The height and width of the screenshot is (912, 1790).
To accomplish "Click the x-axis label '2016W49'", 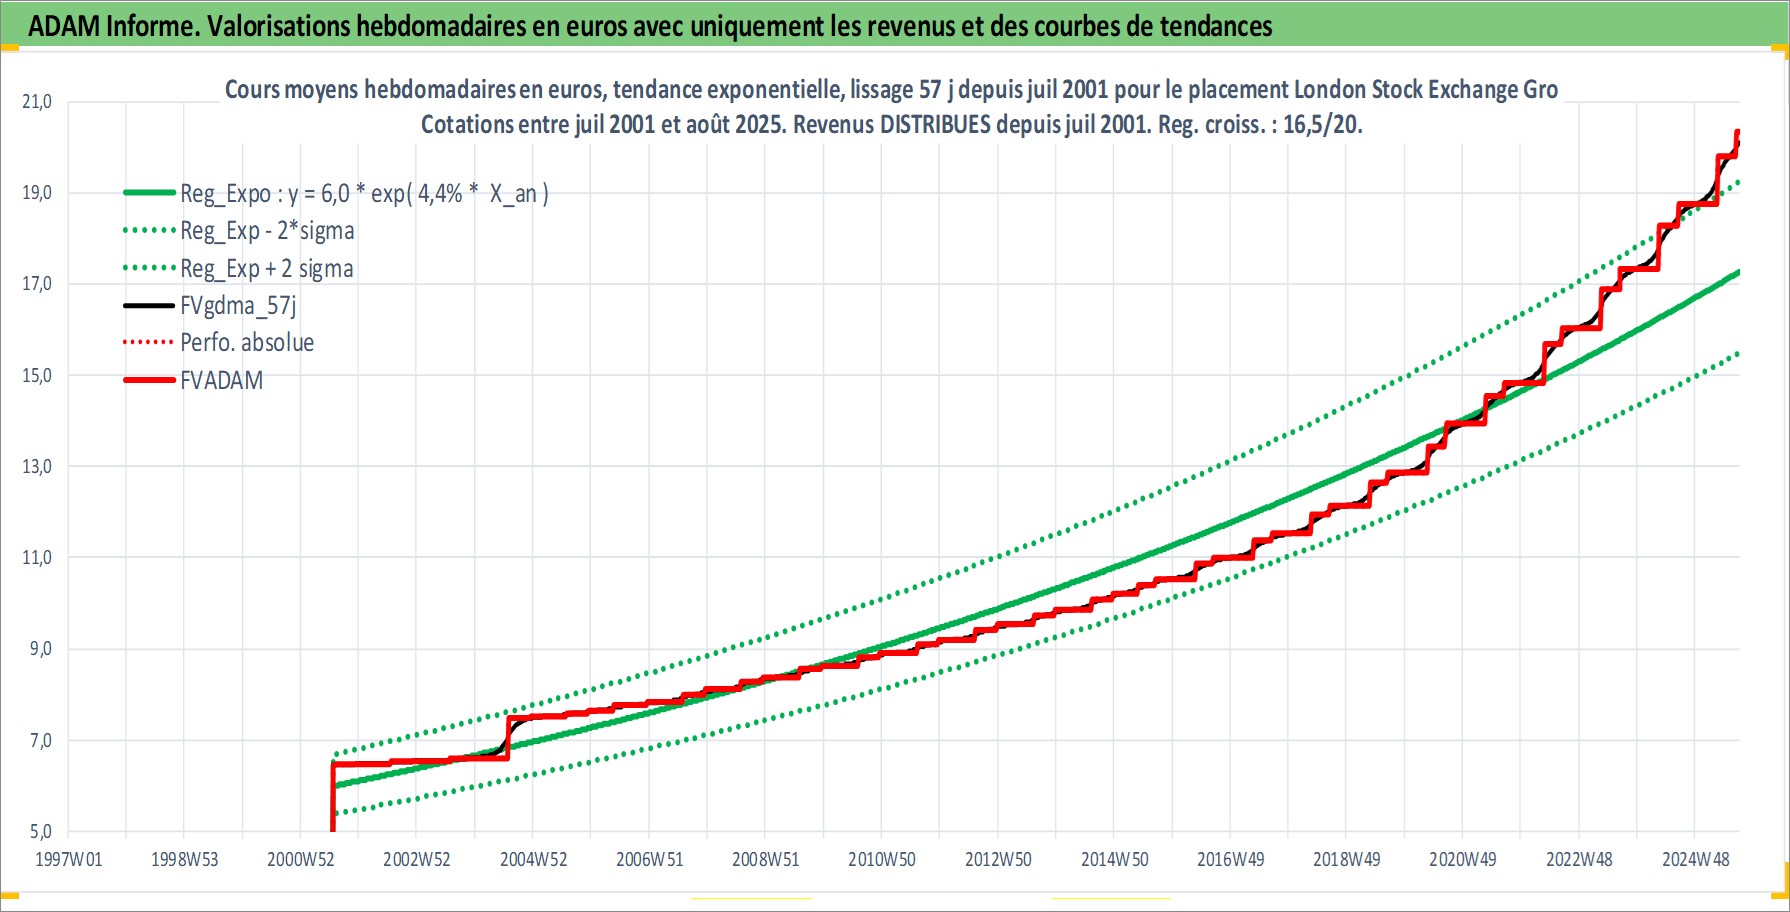I will pos(1230,859).
